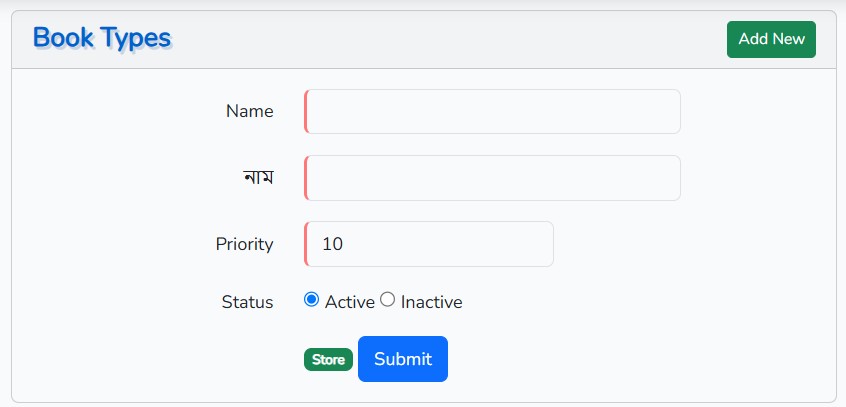Image resolution: width=846 pixels, height=407 pixels.
Task: Click the Priority field label
Action: click(244, 244)
